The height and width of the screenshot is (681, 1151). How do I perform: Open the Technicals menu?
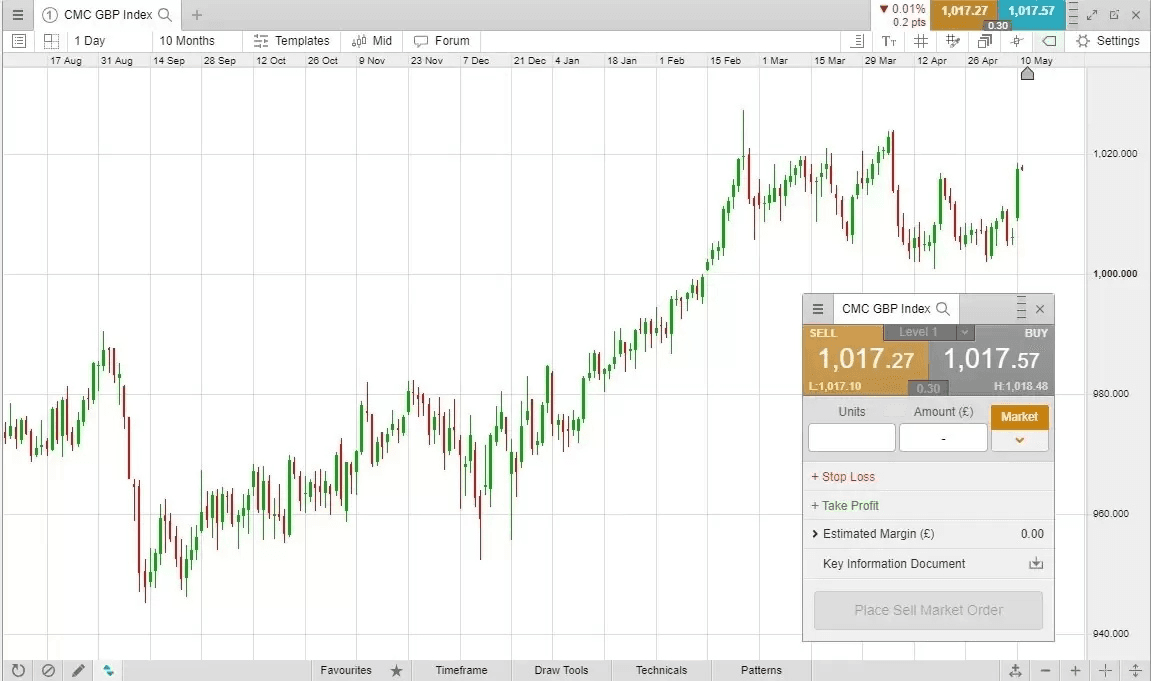point(661,670)
